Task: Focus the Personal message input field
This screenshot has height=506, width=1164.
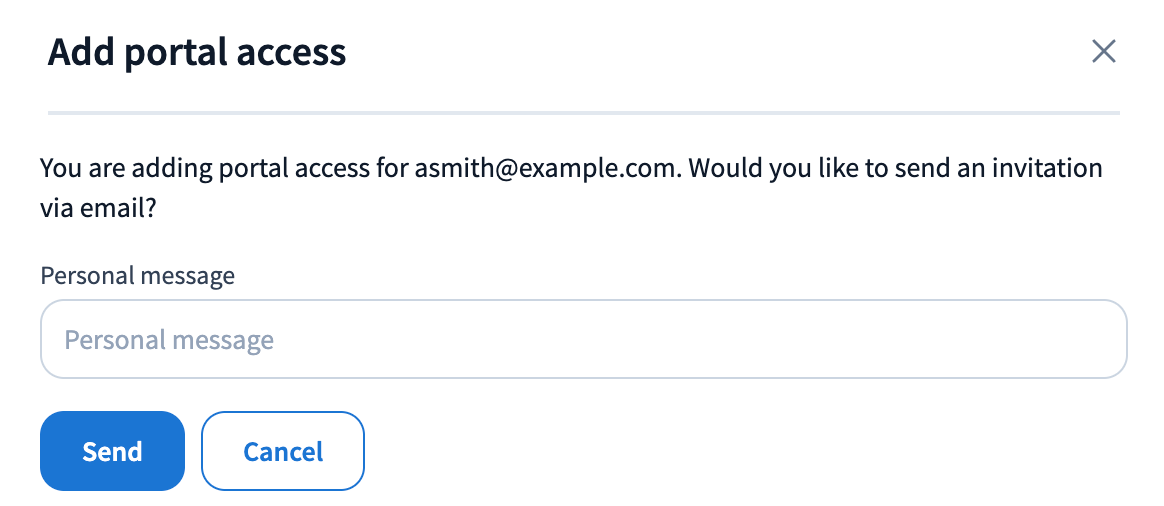Action: pyautogui.click(x=583, y=340)
